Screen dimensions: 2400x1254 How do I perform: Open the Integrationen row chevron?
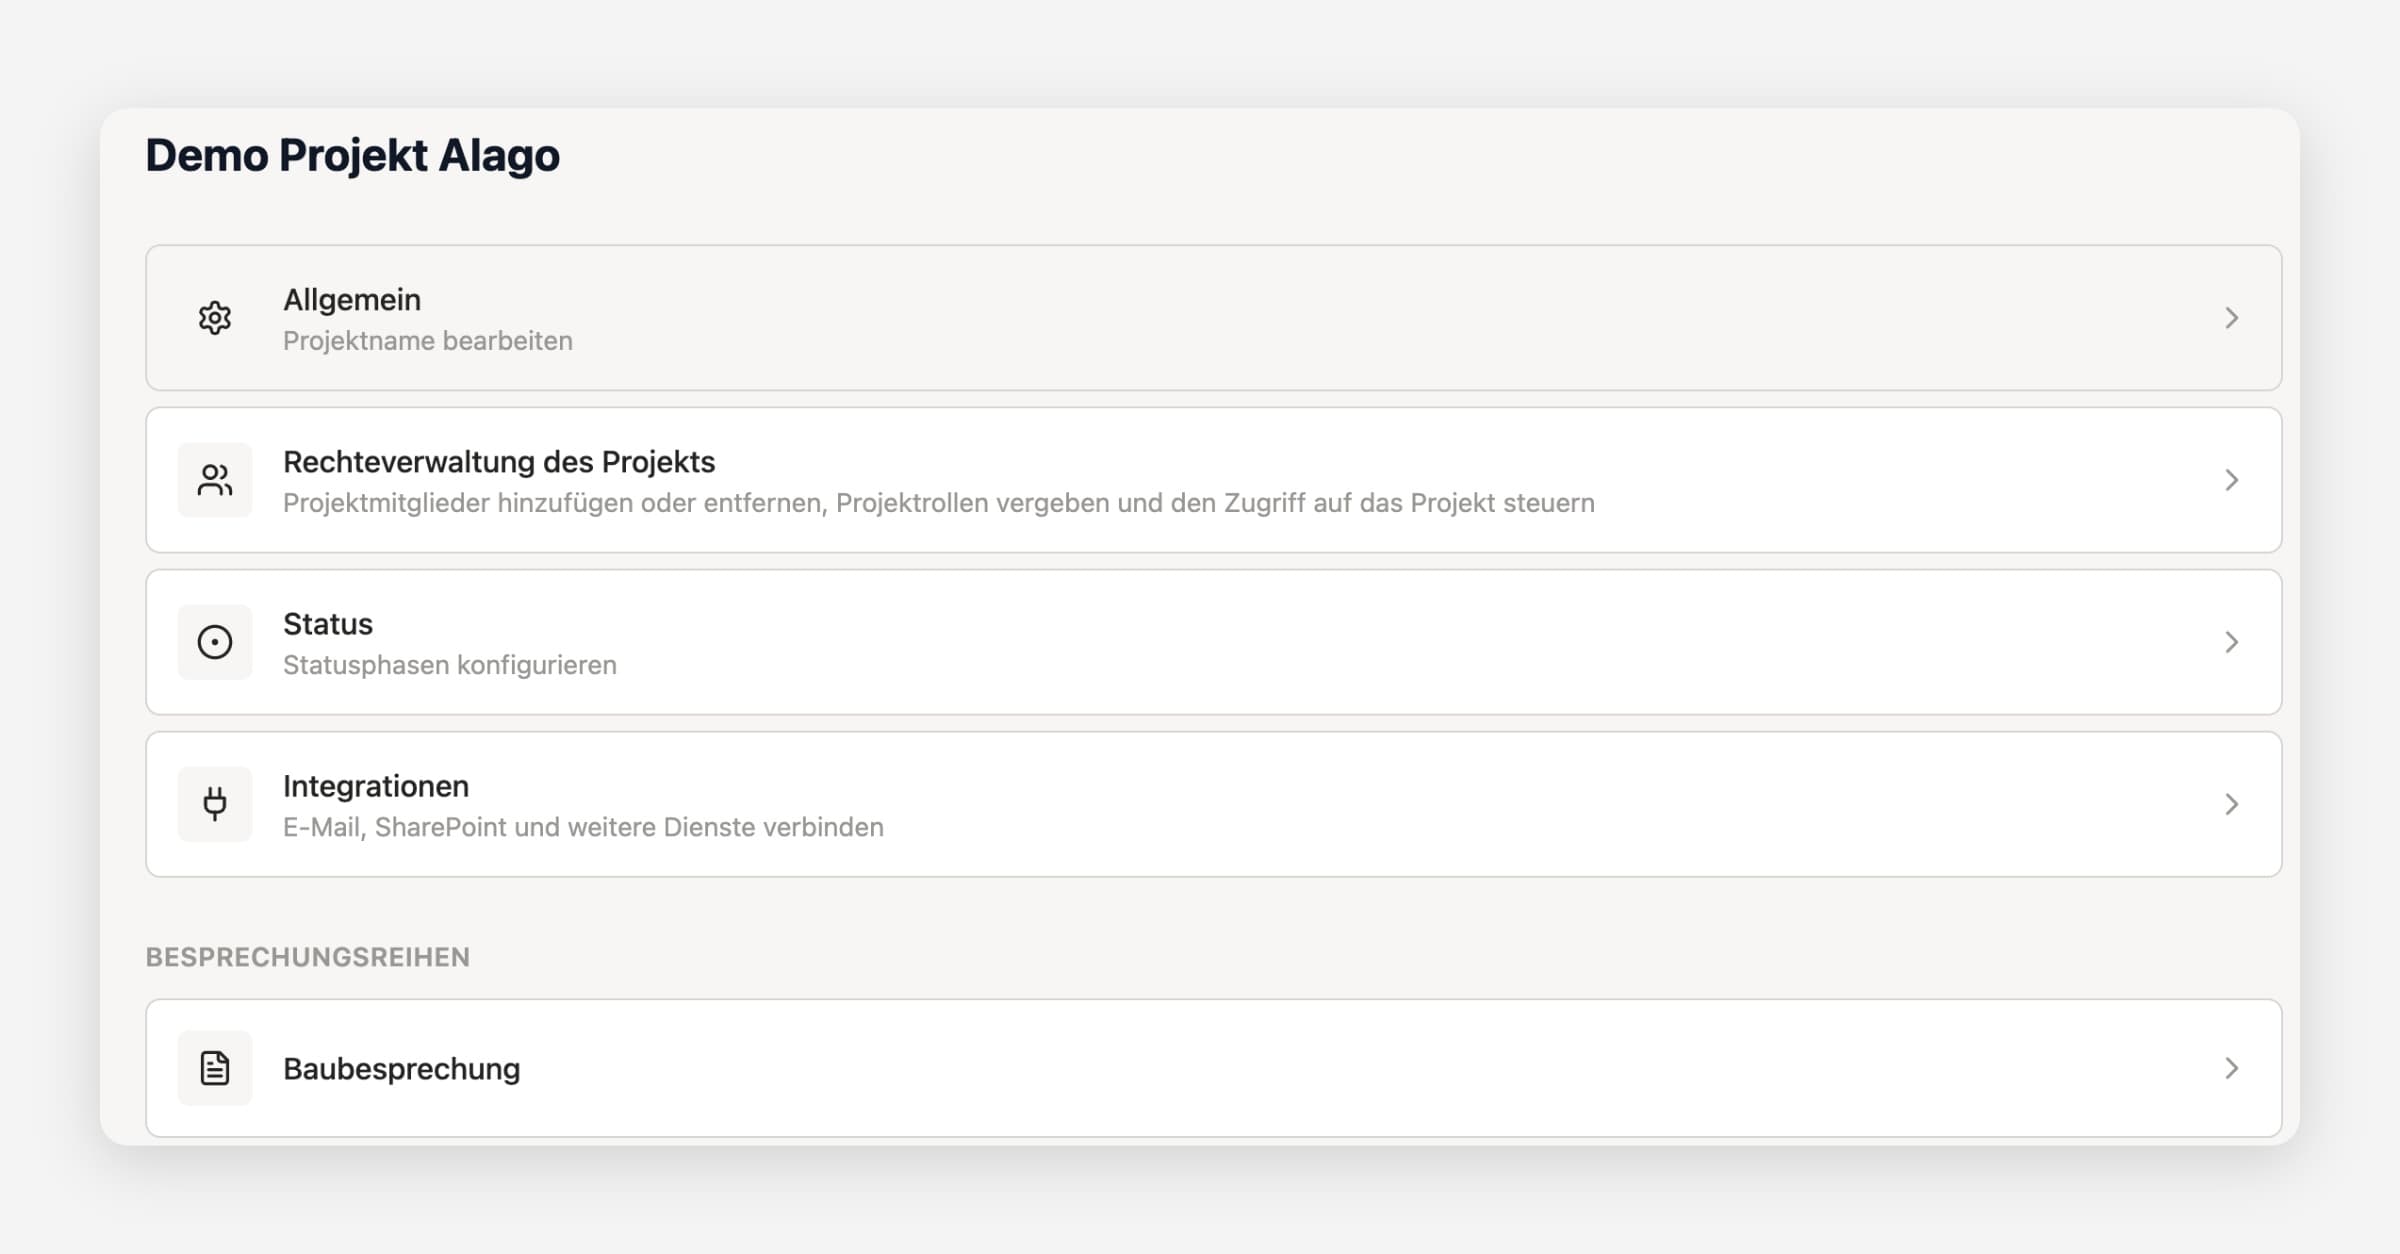pyautogui.click(x=2232, y=804)
